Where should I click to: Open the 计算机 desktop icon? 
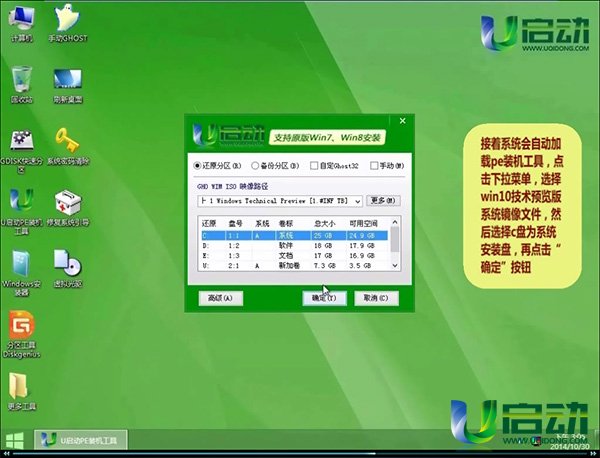pyautogui.click(x=21, y=23)
